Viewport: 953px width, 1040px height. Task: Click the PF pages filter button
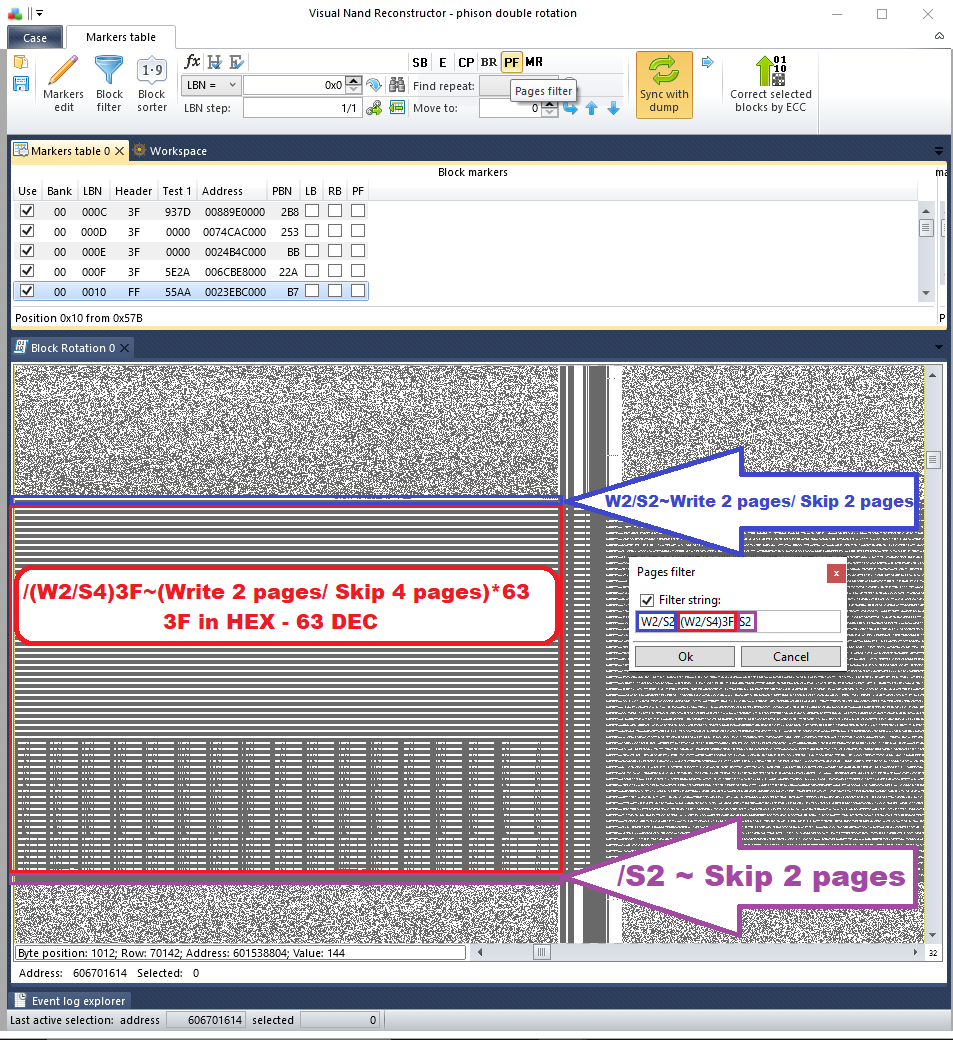(x=511, y=62)
